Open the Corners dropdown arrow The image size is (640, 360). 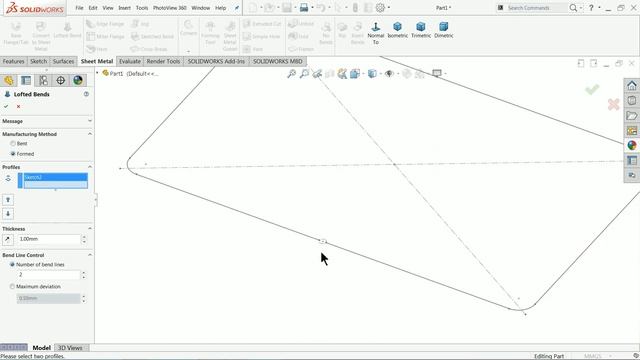[188, 51]
